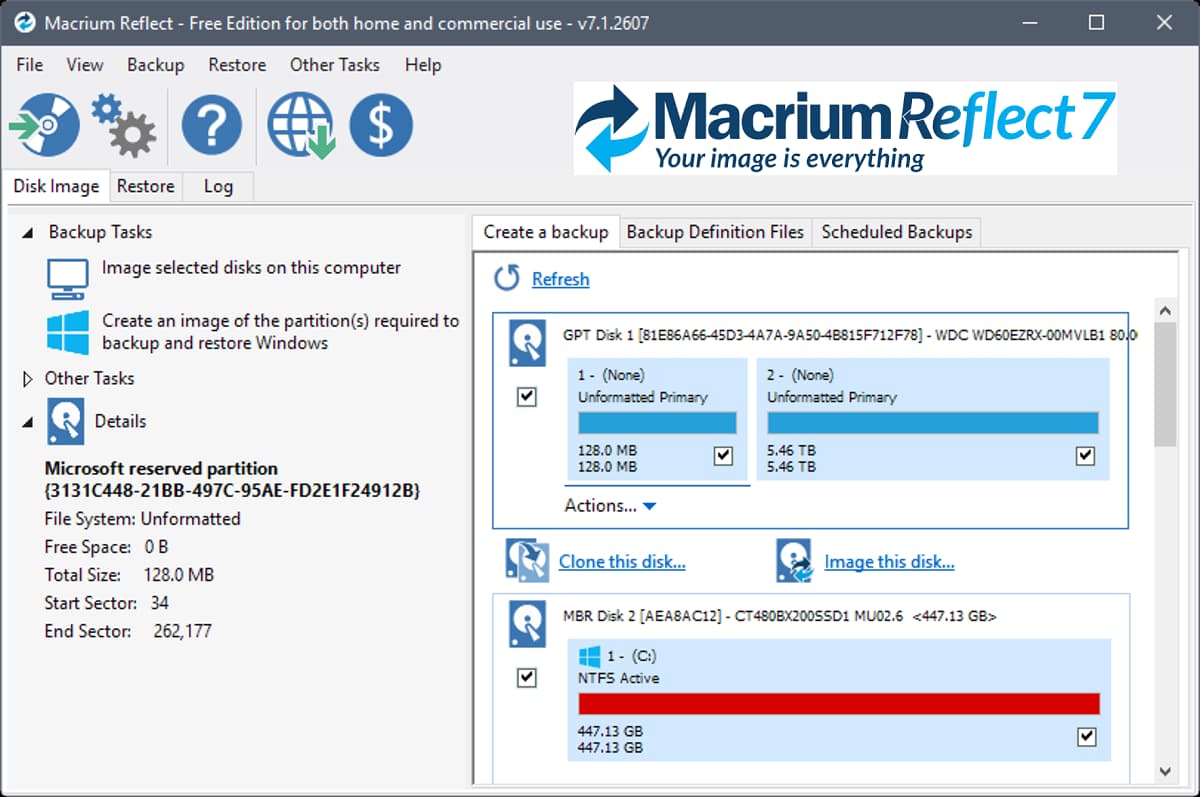Click the Details hard disk icon

tap(66, 421)
